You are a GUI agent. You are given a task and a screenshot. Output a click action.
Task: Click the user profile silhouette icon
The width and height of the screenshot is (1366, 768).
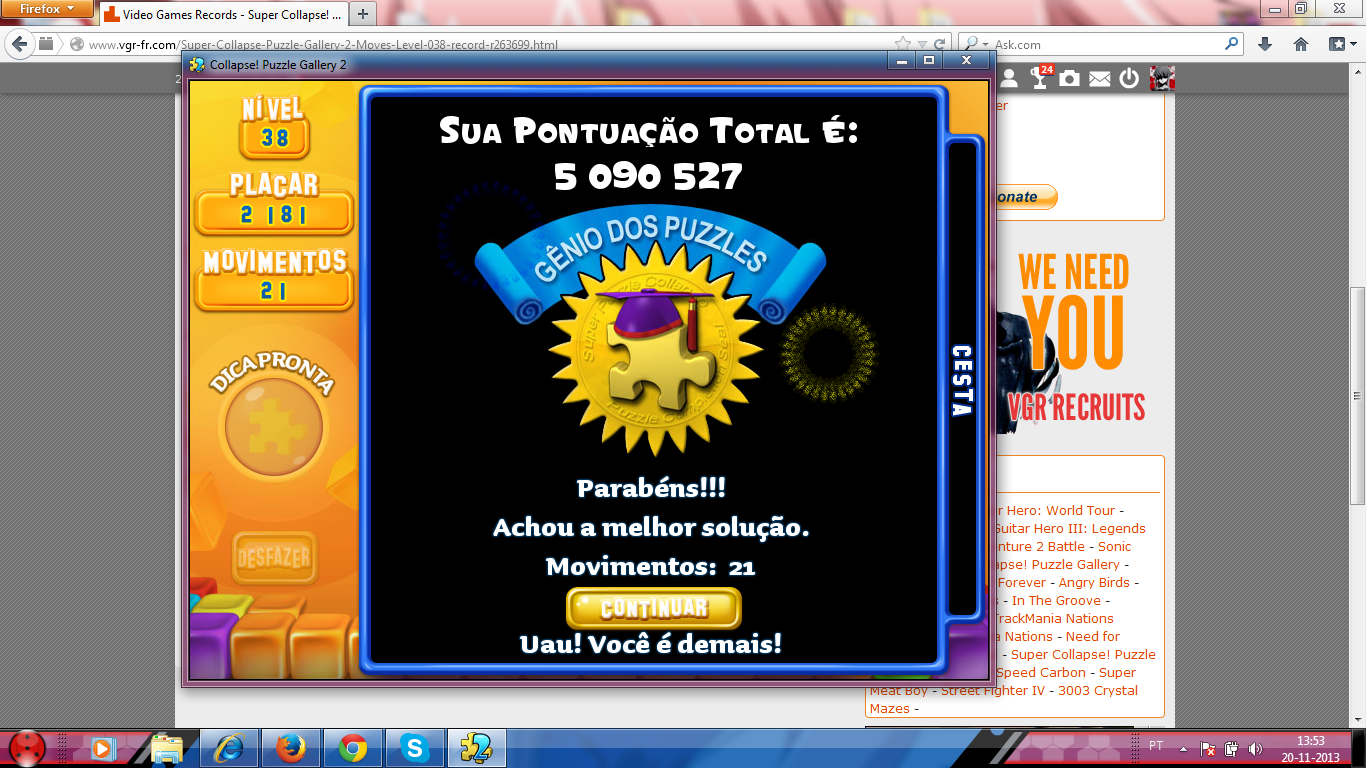tap(1009, 79)
